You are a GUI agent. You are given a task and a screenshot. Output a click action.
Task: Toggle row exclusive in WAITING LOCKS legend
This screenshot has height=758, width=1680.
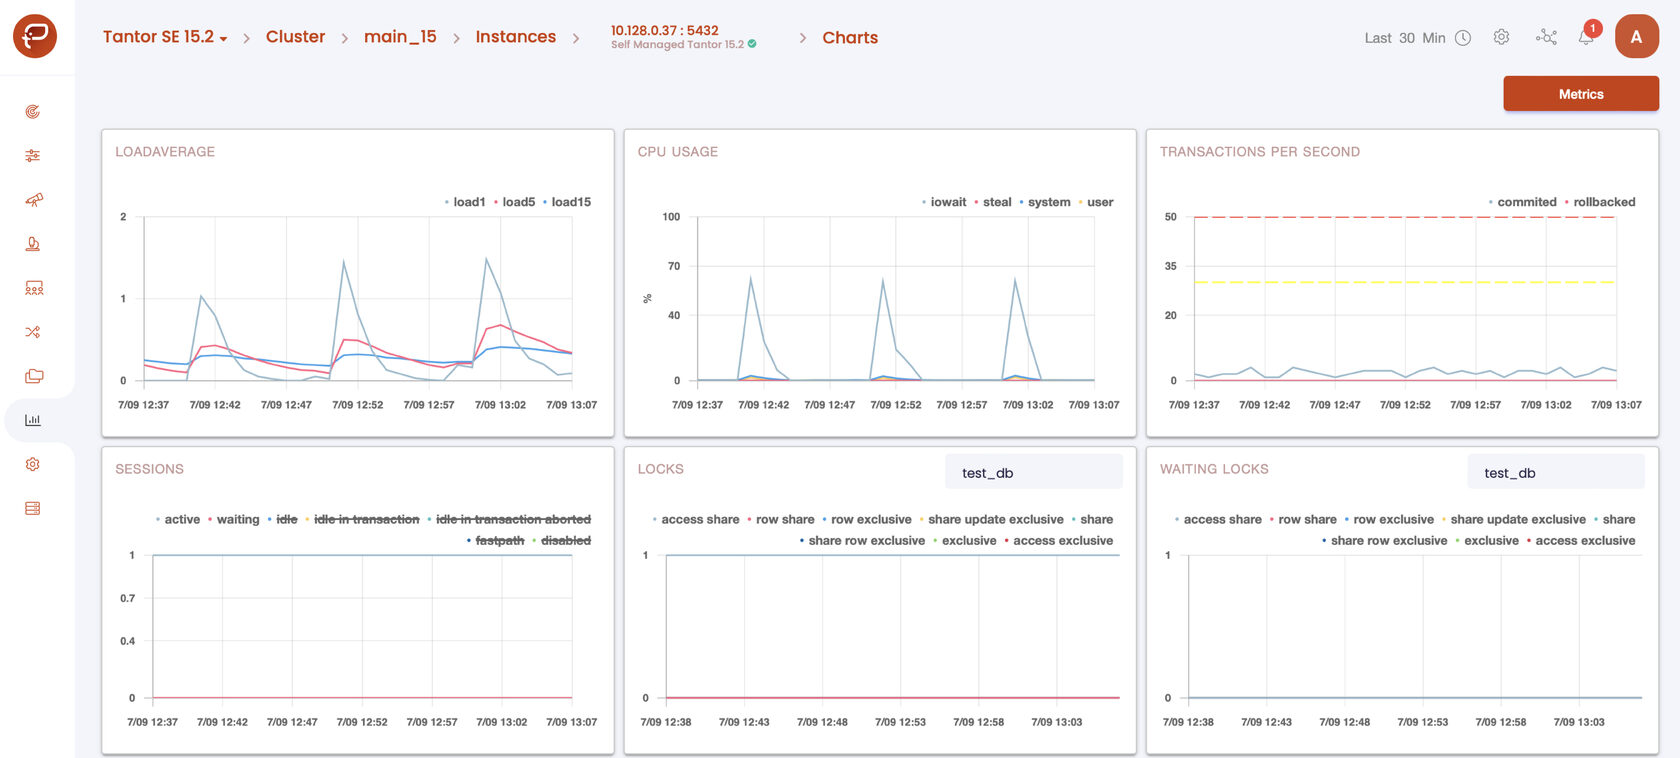(x=1389, y=520)
